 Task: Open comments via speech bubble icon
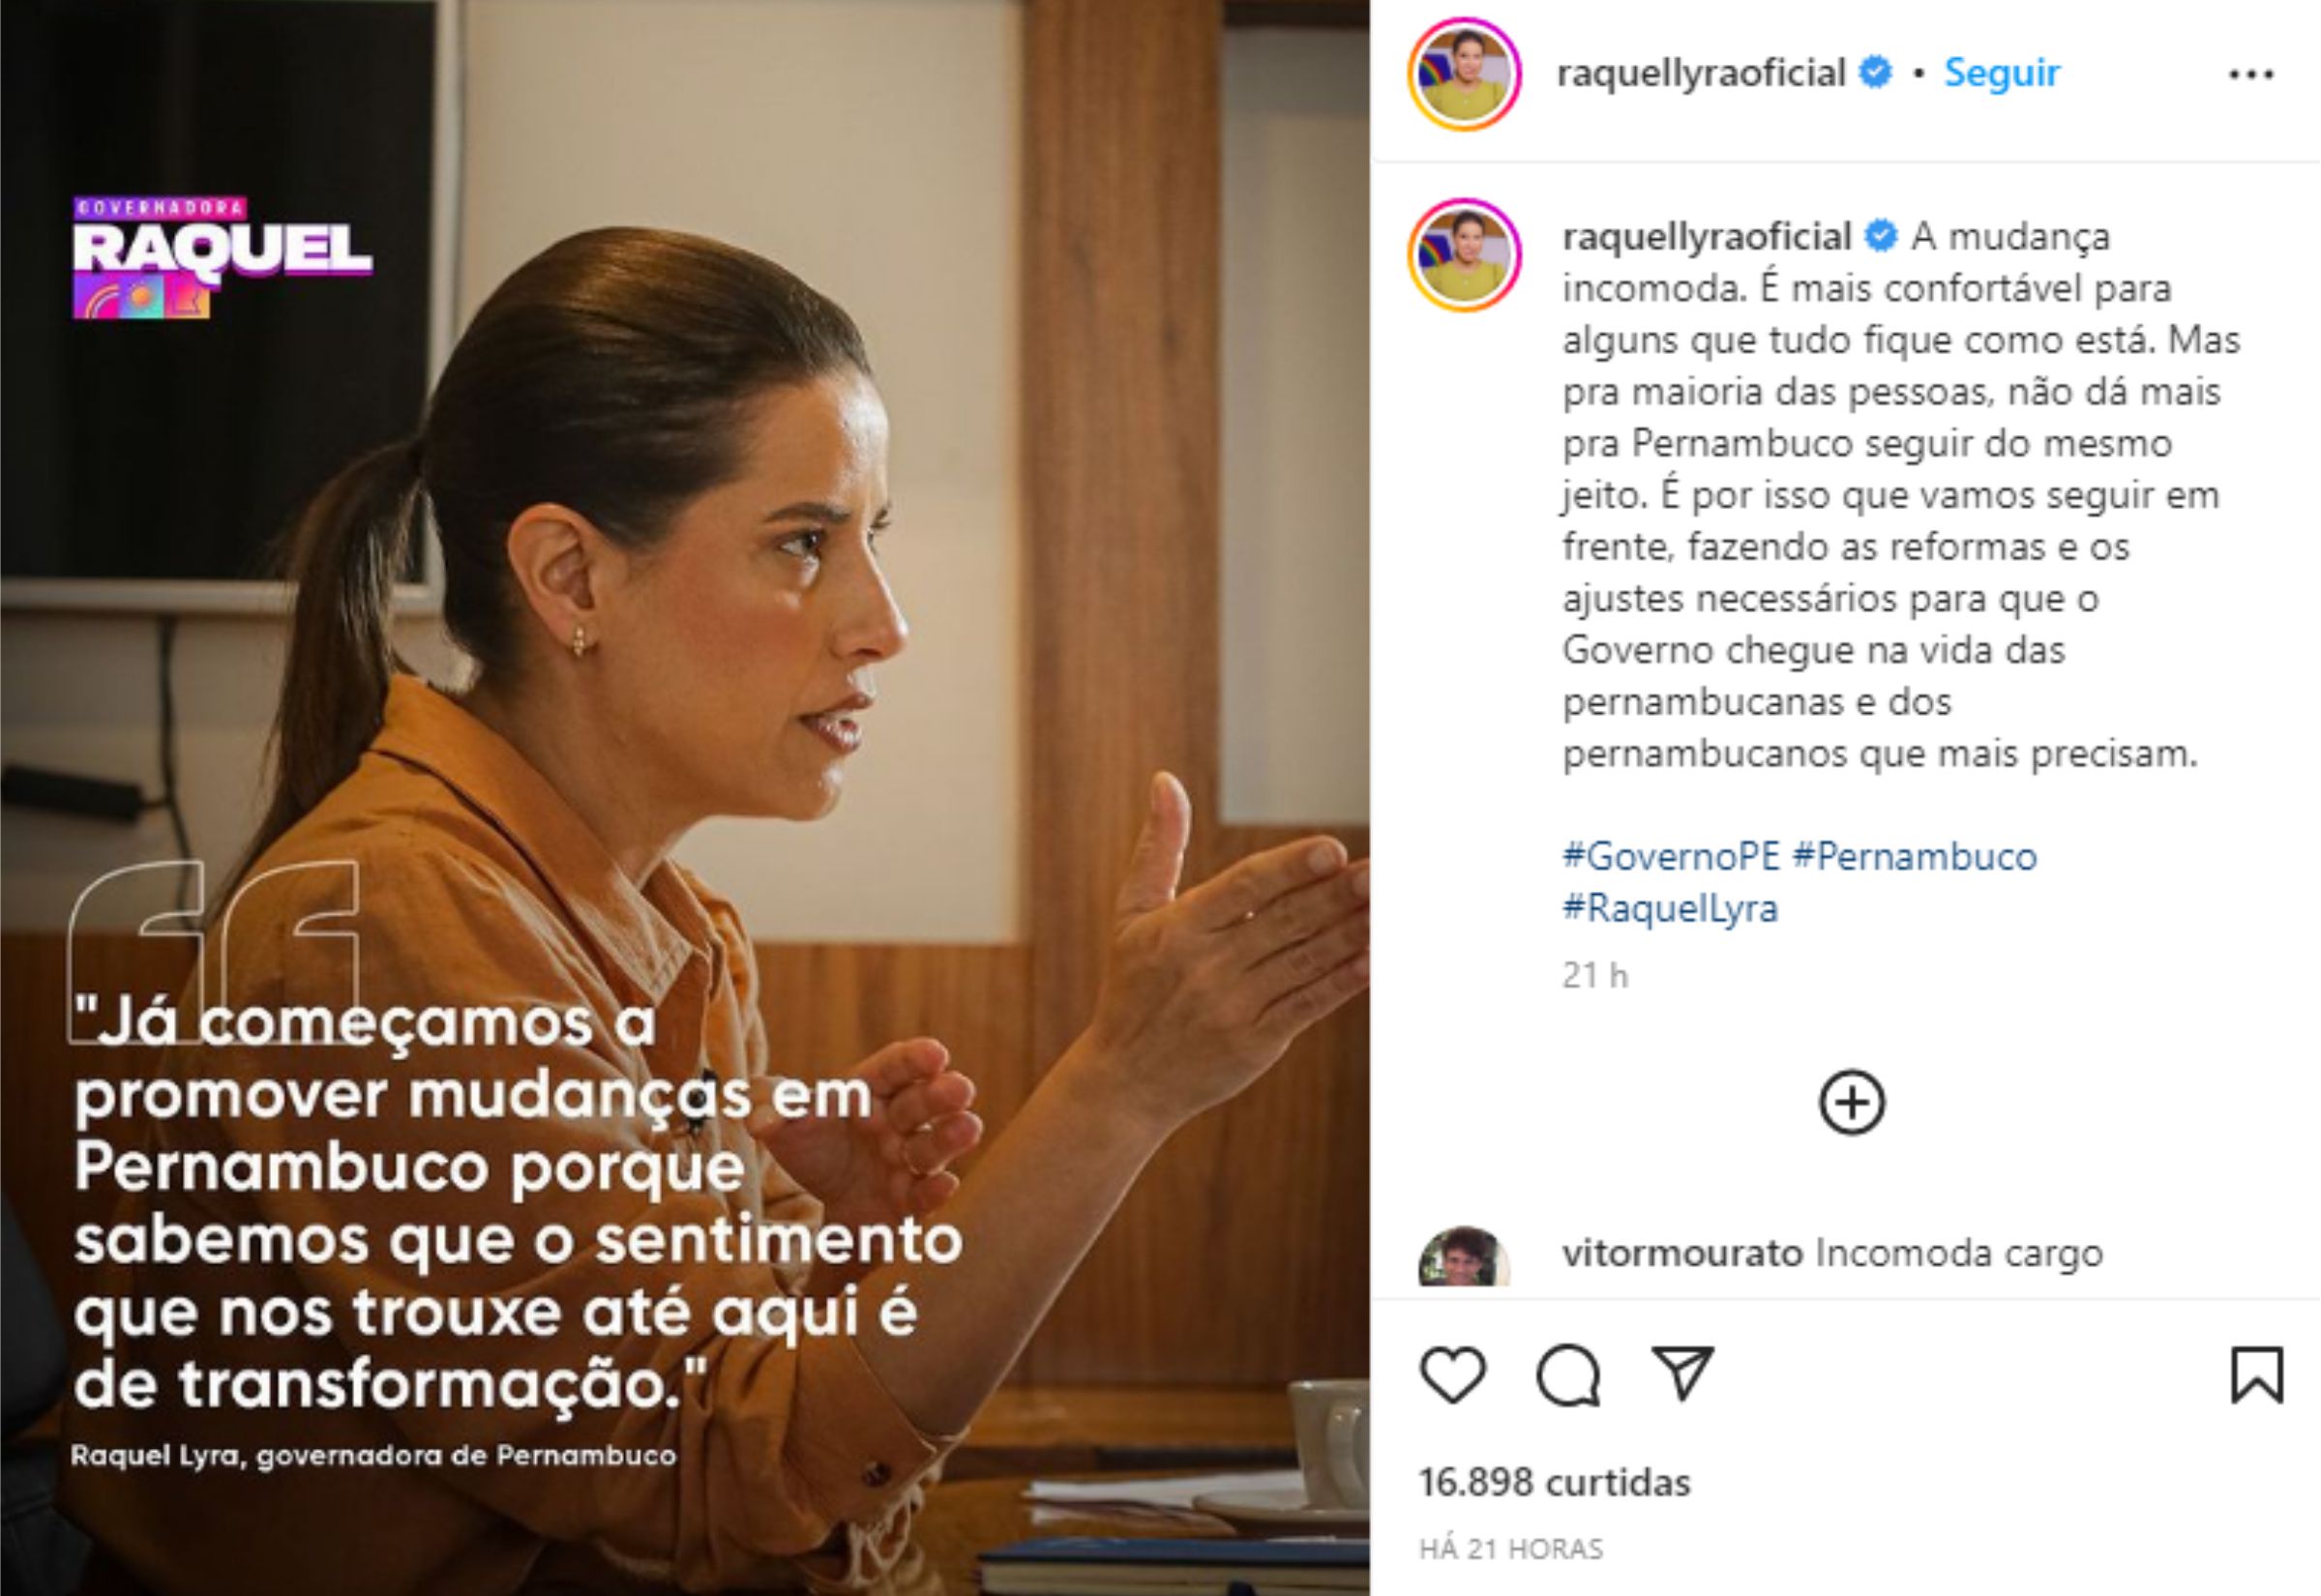[1569, 1376]
